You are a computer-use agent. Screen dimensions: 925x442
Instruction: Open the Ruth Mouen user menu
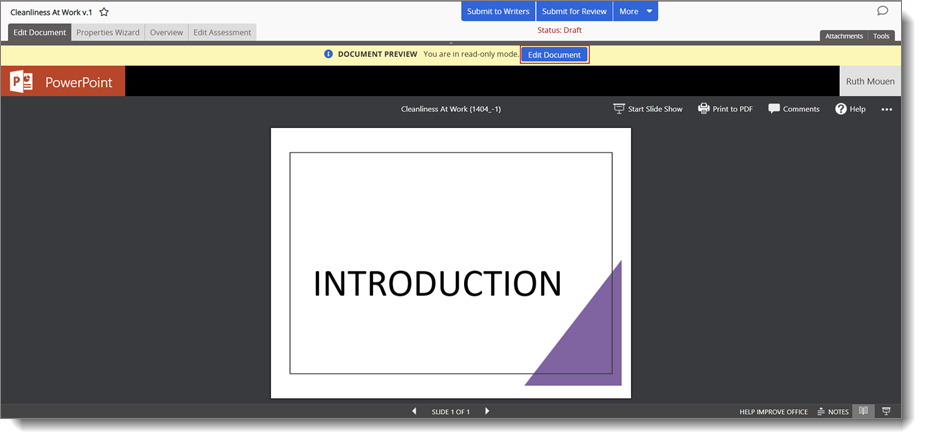coord(869,82)
